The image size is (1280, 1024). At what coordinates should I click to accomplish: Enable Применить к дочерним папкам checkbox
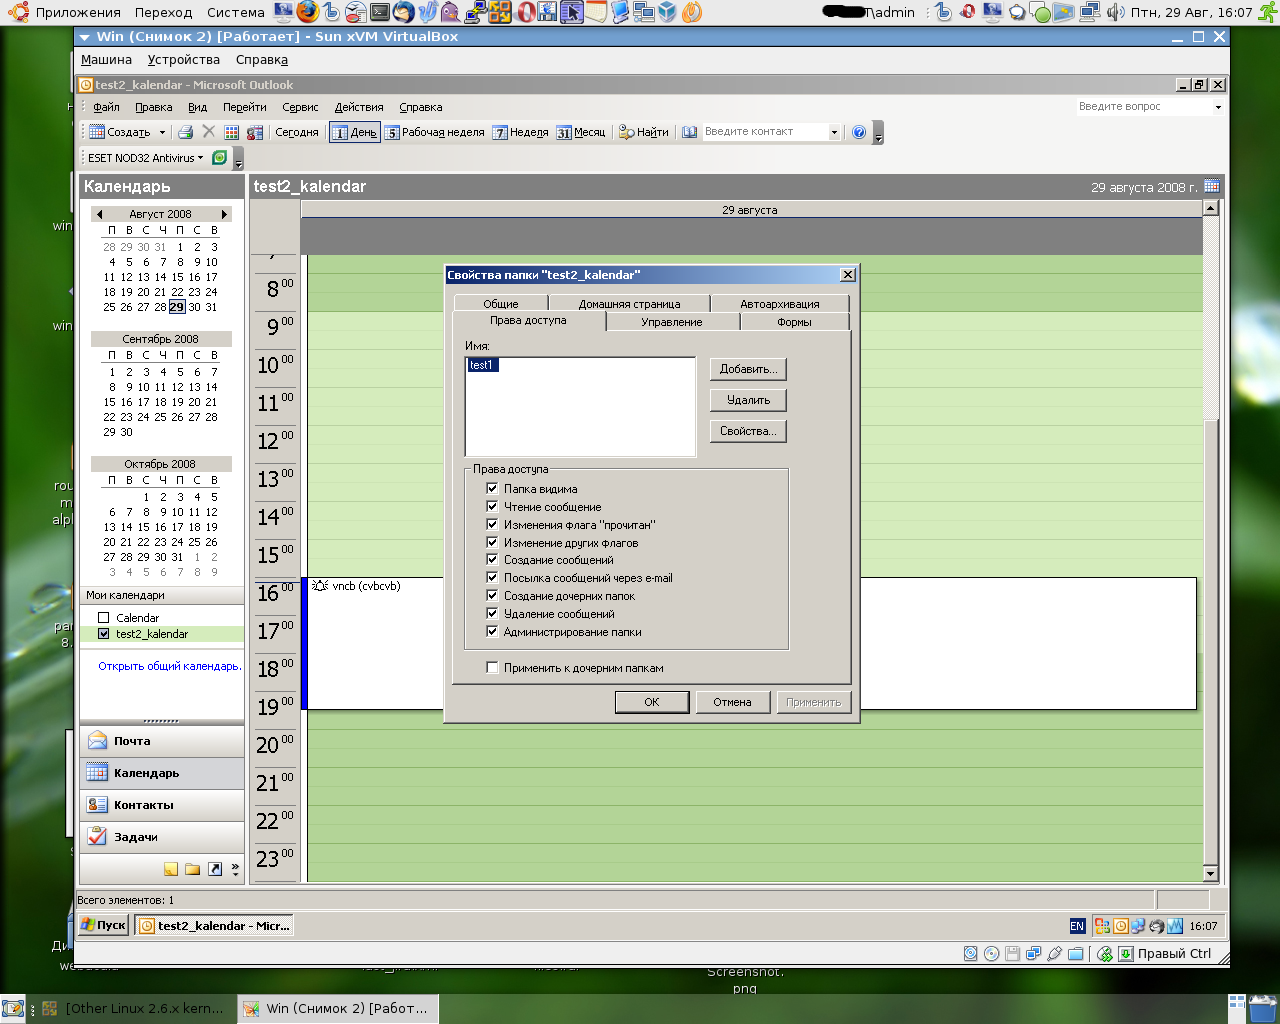492,667
